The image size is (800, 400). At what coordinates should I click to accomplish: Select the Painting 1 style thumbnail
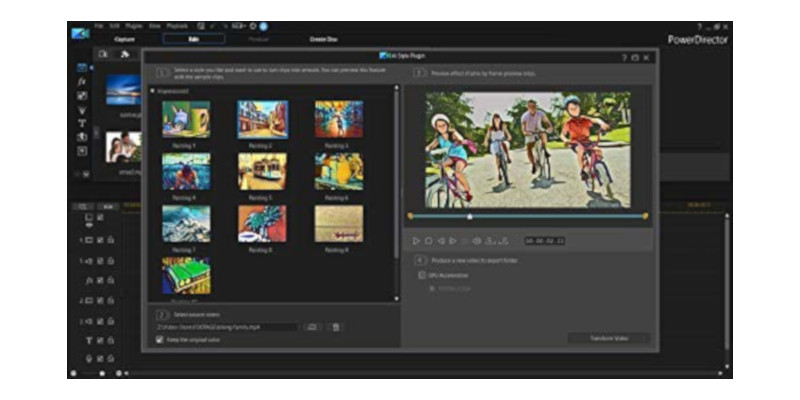pos(186,119)
